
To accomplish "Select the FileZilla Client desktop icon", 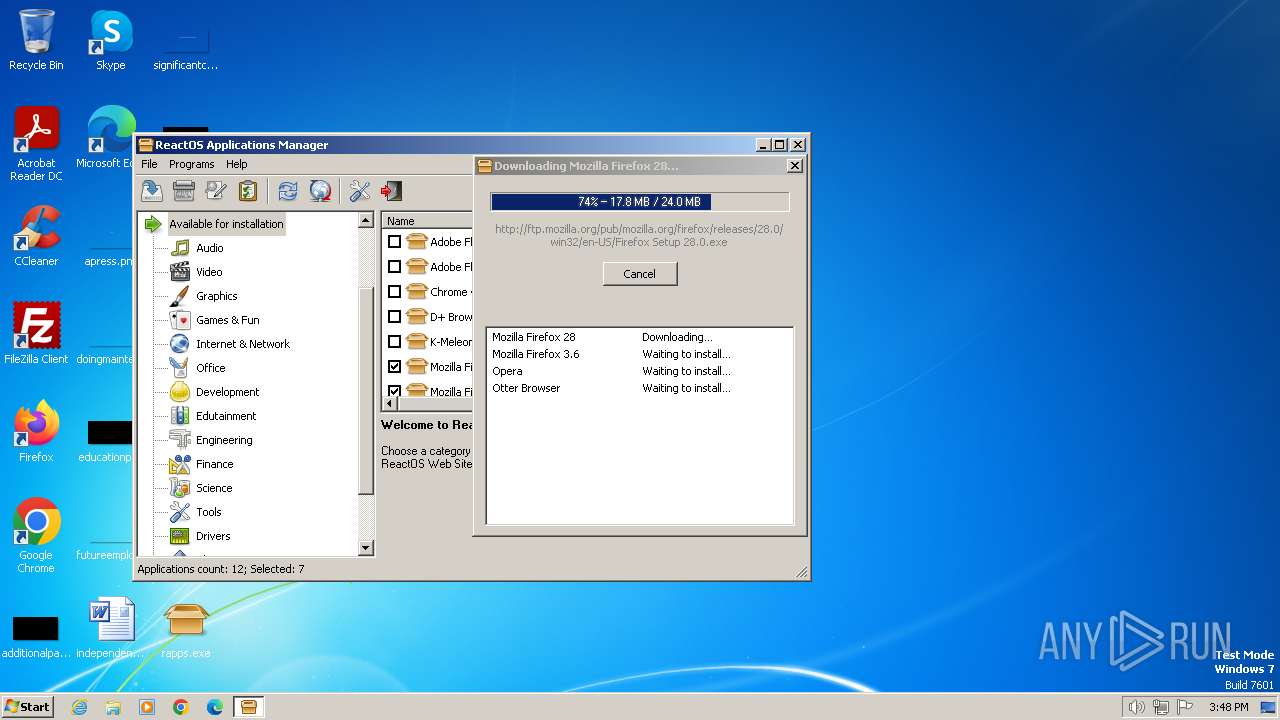I will [36, 333].
